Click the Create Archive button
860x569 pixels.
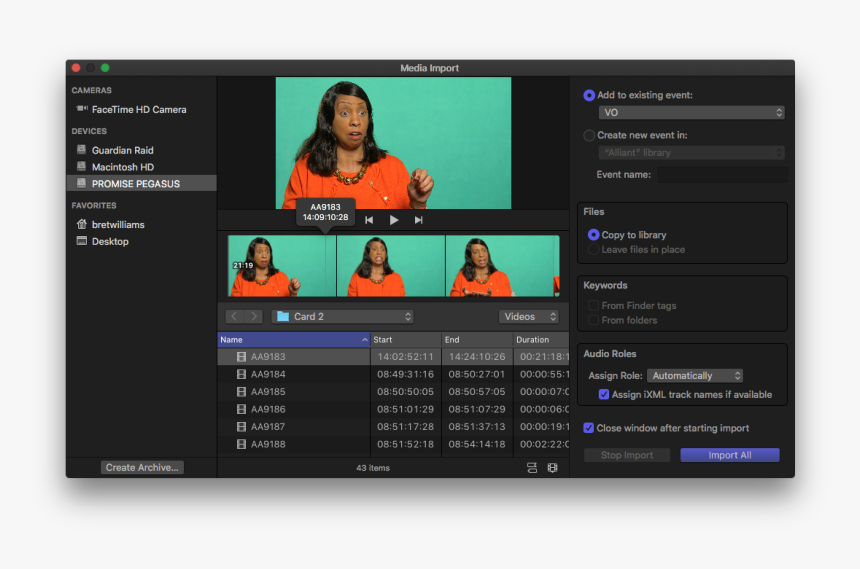click(x=142, y=467)
